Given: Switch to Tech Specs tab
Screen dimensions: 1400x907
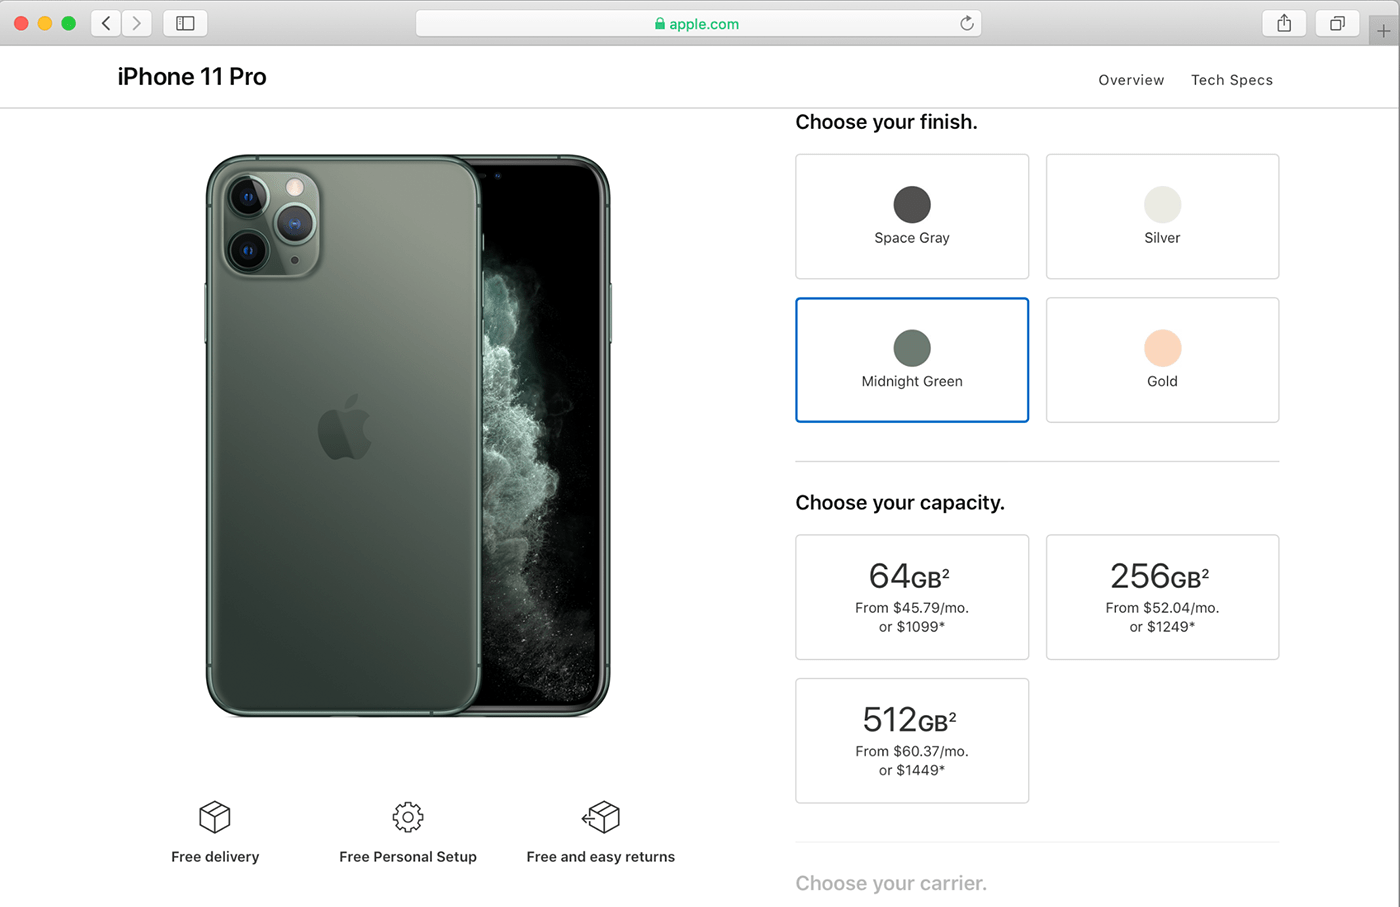Looking at the screenshot, I should 1232,80.
